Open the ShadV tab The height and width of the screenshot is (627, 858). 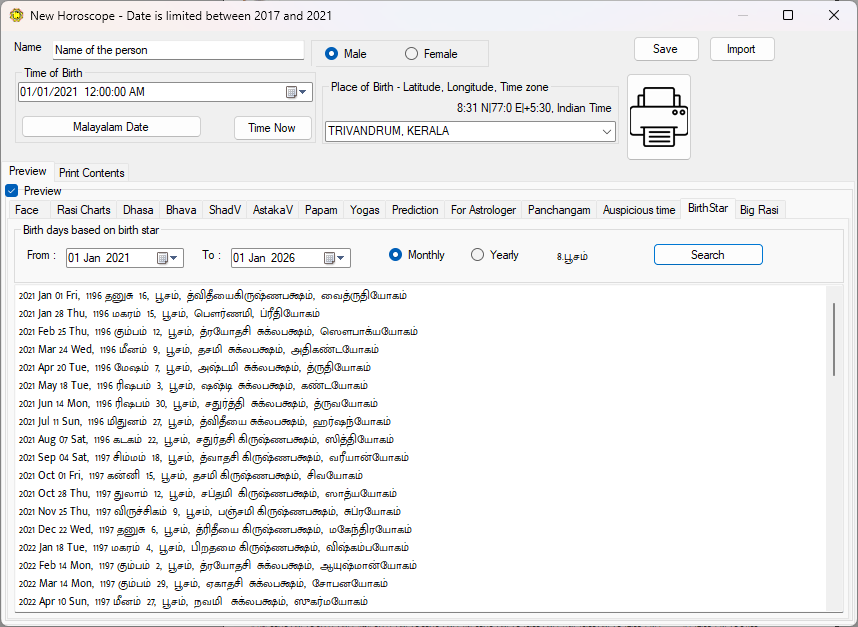tap(225, 210)
